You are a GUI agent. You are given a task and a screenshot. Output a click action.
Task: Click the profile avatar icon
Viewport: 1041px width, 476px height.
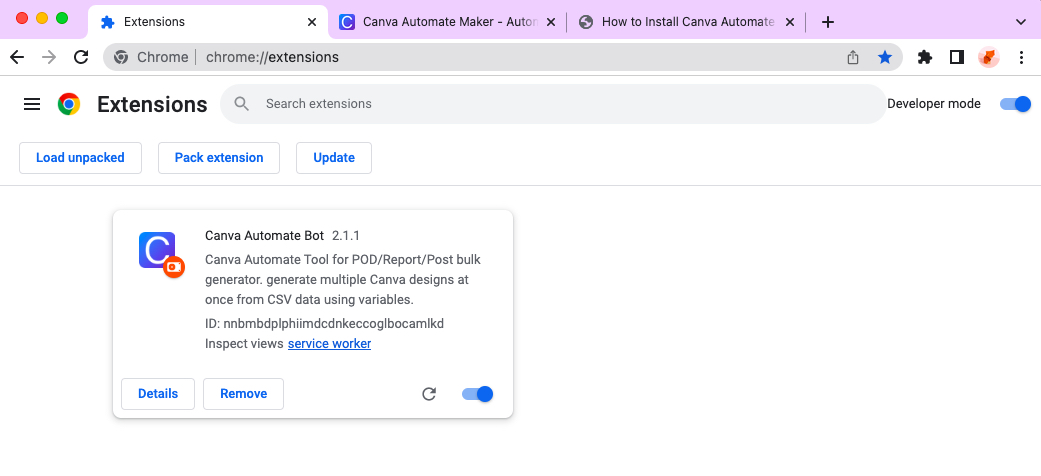(x=988, y=57)
